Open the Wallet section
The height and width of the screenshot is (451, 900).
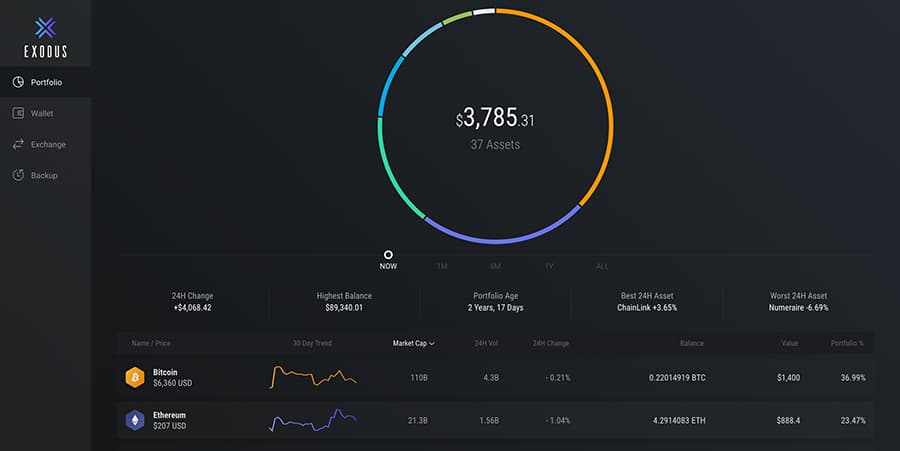pyautogui.click(x=45, y=113)
